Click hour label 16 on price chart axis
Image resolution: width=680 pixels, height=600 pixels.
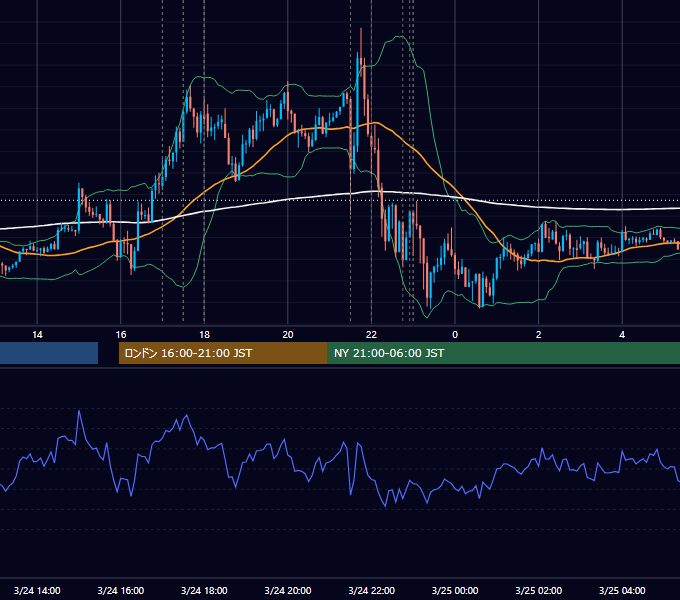coord(121,335)
